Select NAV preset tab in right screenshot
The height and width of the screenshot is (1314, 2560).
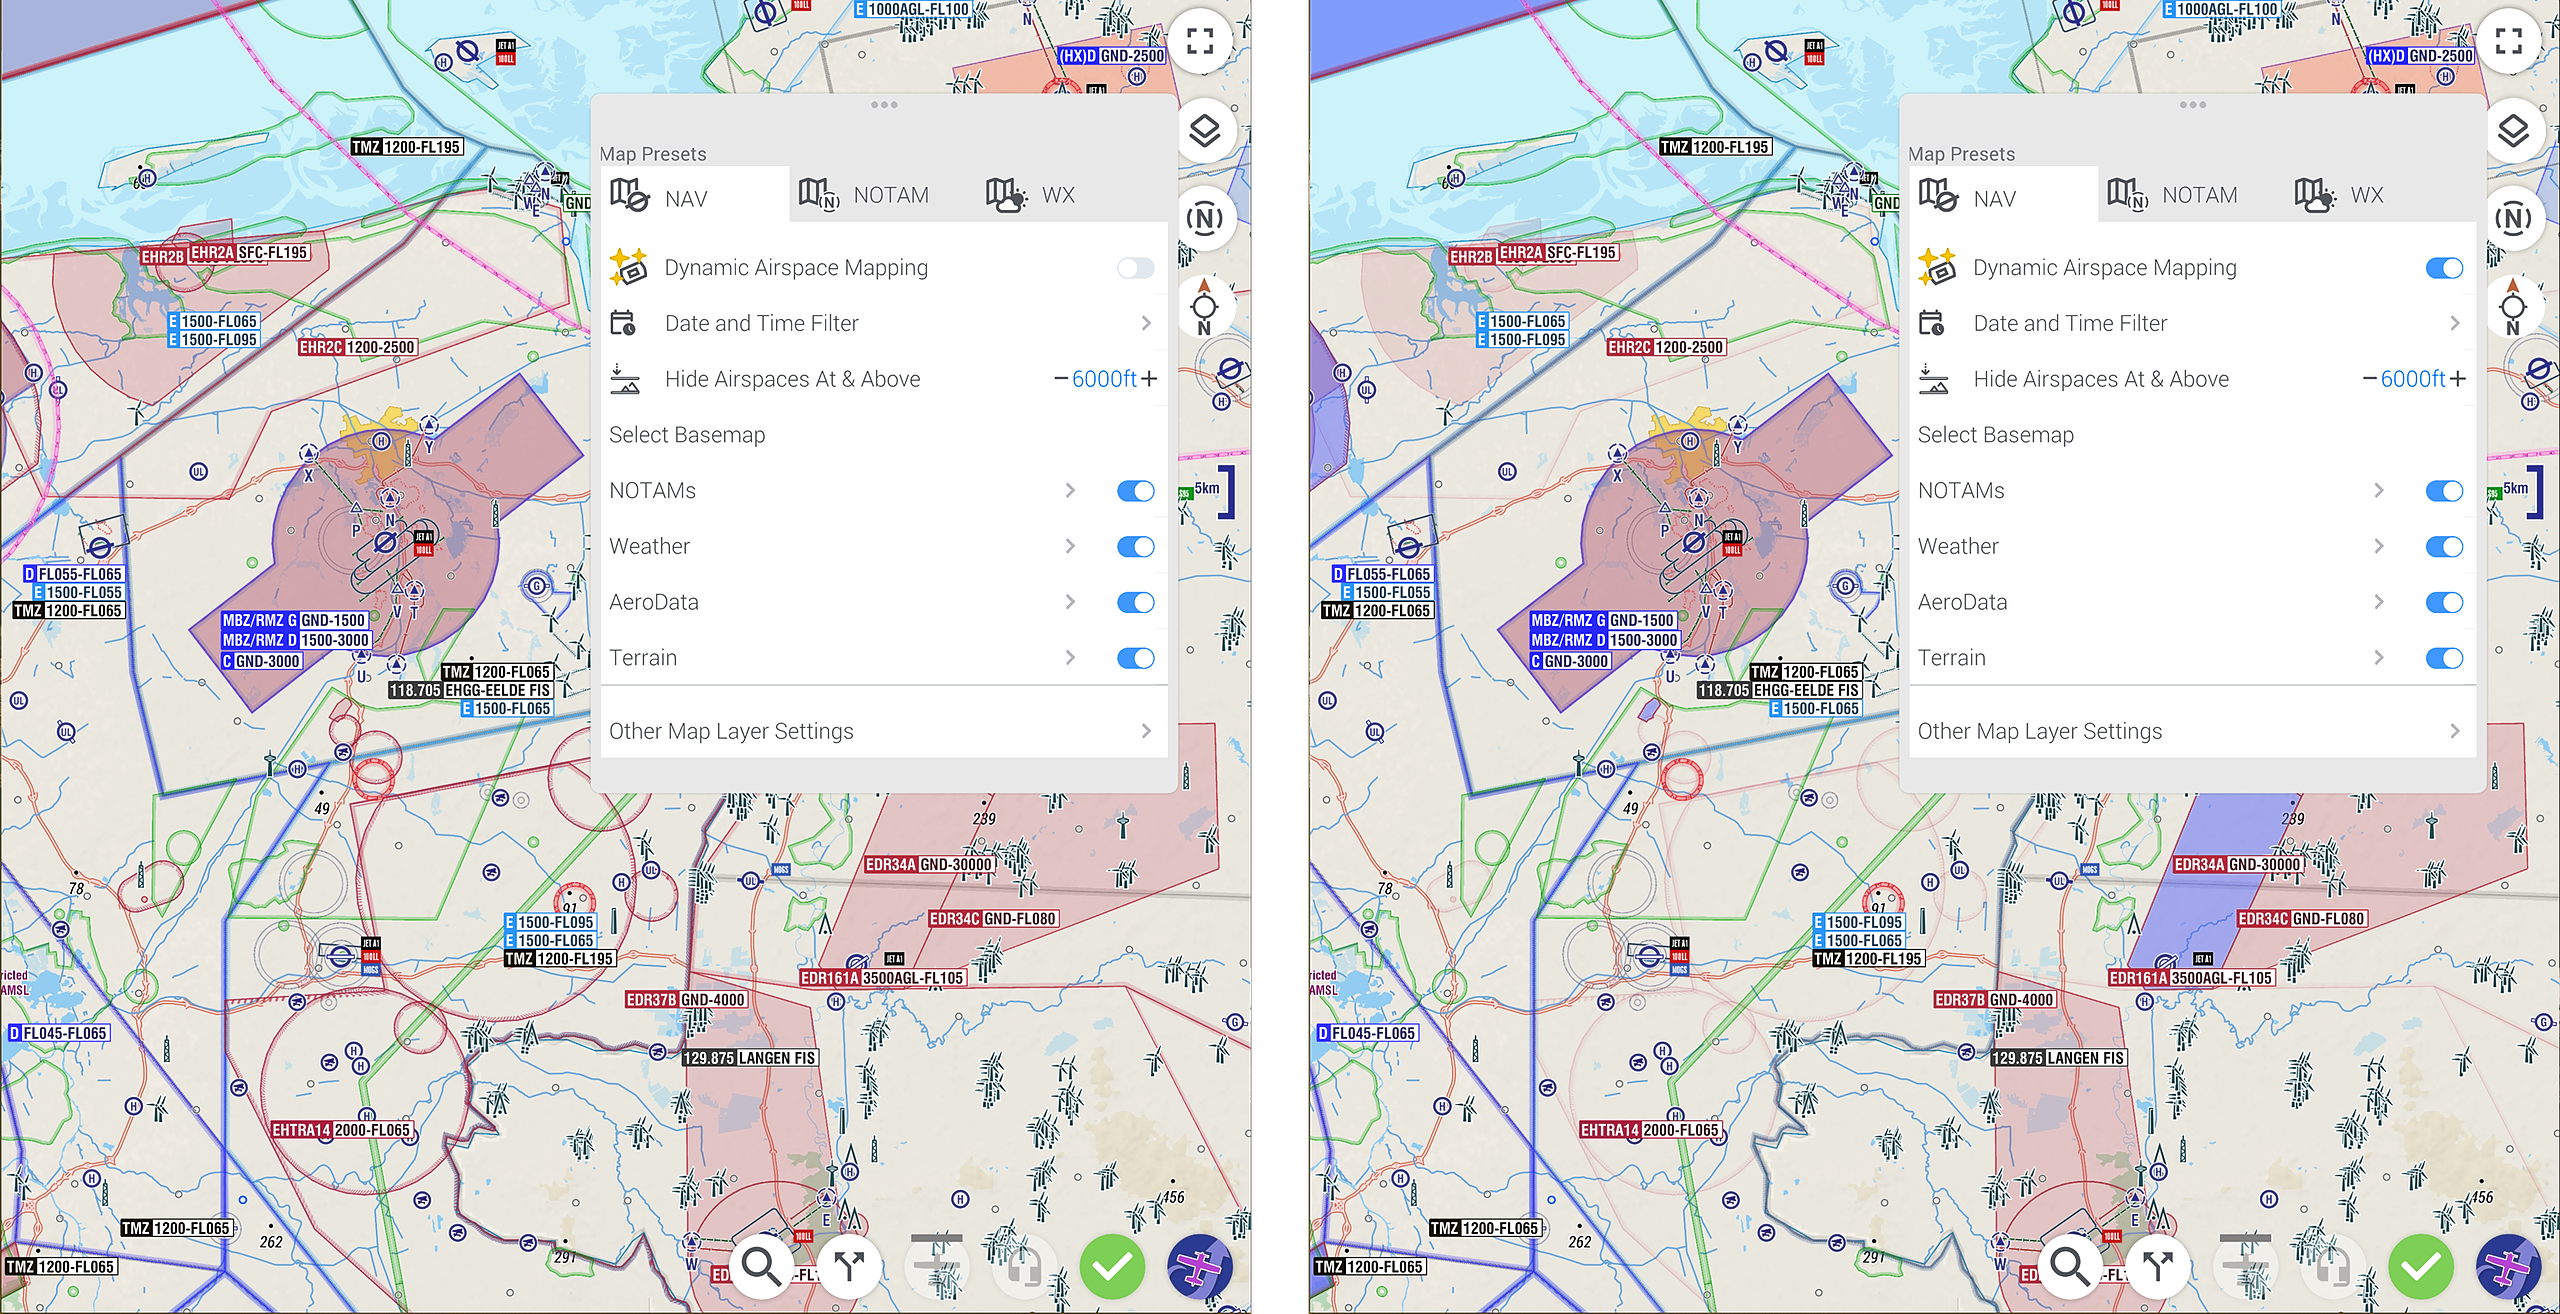pyautogui.click(x=2004, y=195)
